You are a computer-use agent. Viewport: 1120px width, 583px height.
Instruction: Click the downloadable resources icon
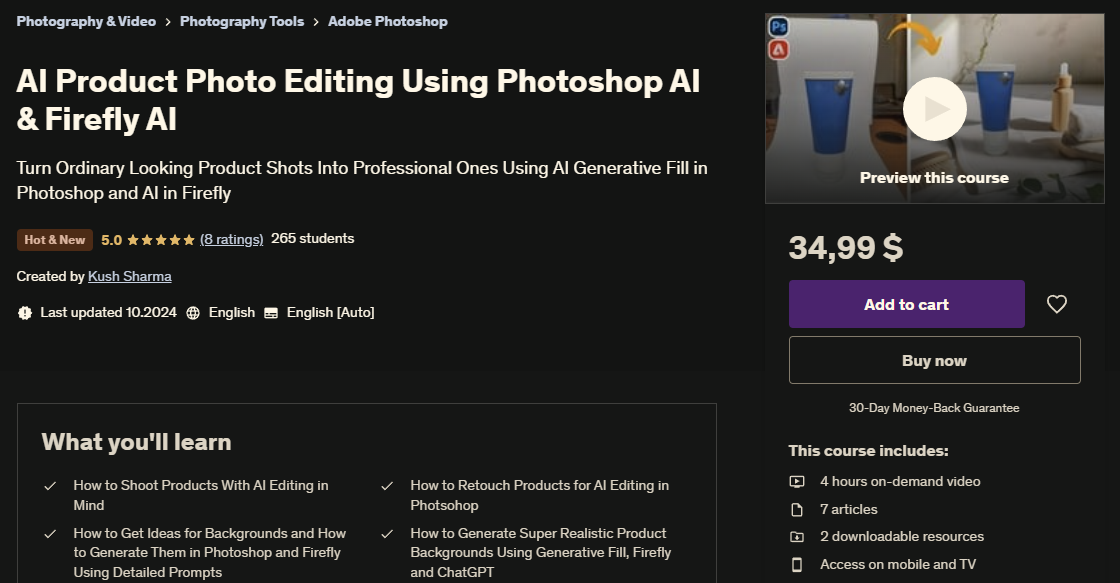pyautogui.click(x=797, y=537)
